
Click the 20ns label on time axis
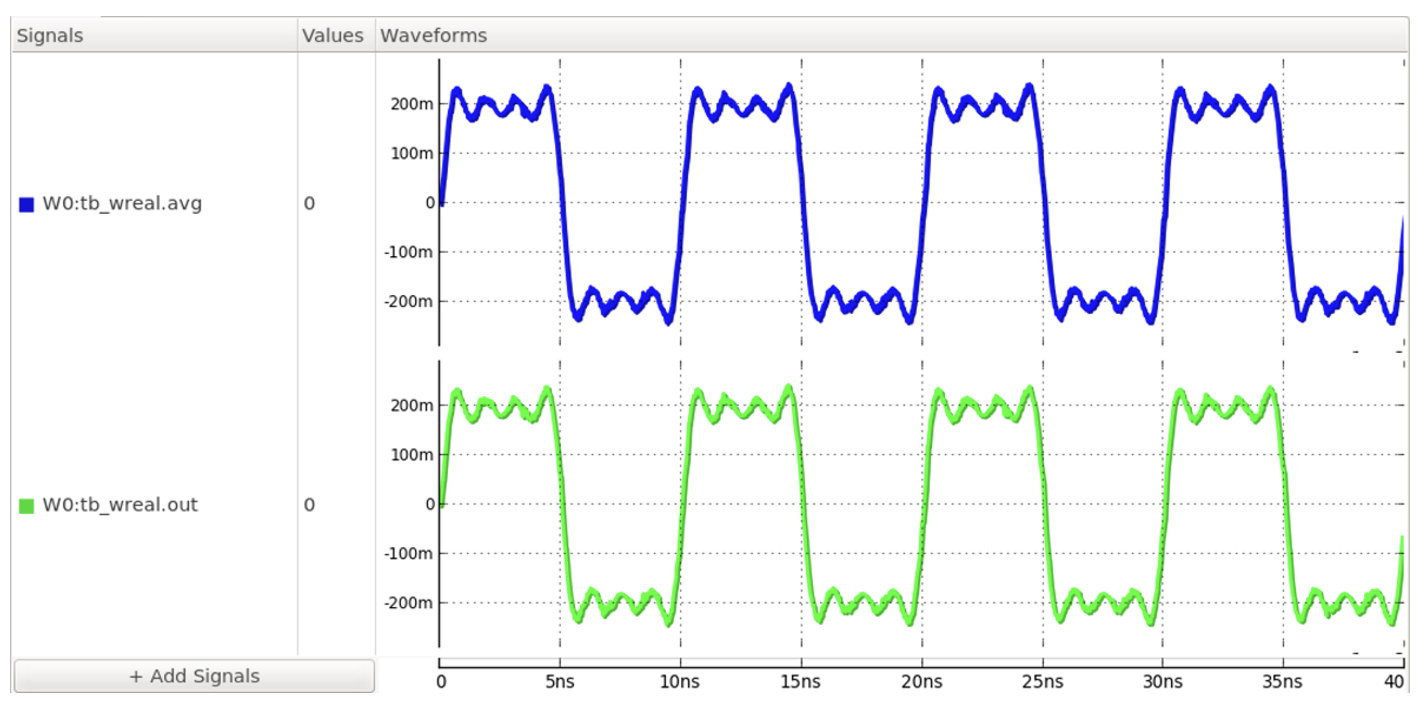click(x=921, y=682)
